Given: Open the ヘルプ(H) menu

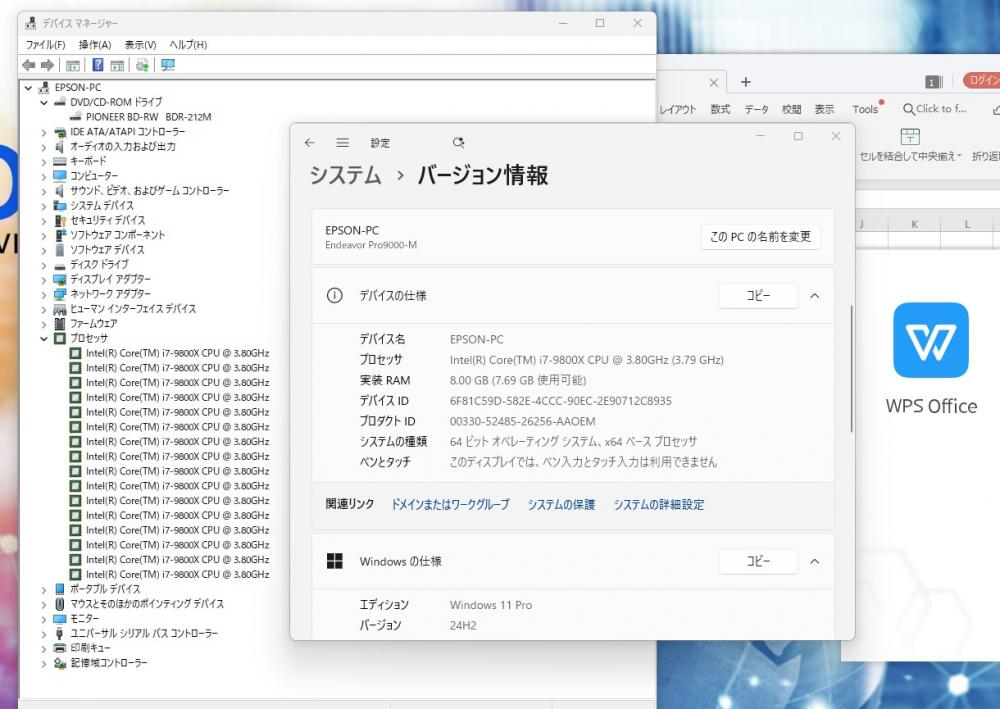Looking at the screenshot, I should pyautogui.click(x=188, y=45).
